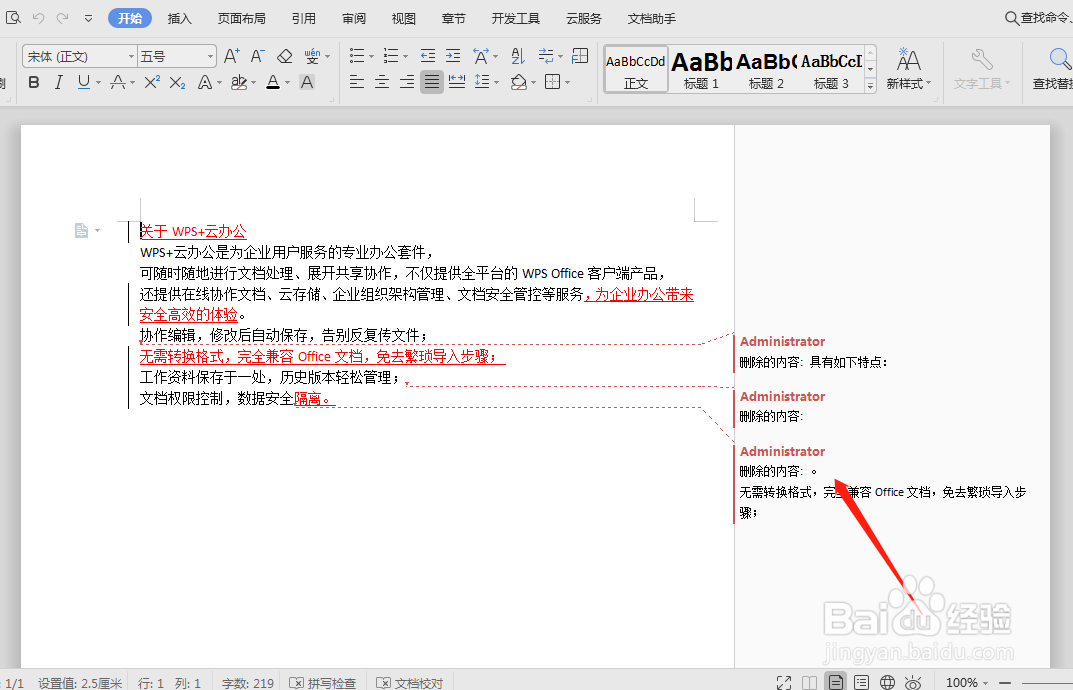Open the quick access customize dropdown arrow
Screen dimensions: 1073x690
pyautogui.click(x=88, y=18)
